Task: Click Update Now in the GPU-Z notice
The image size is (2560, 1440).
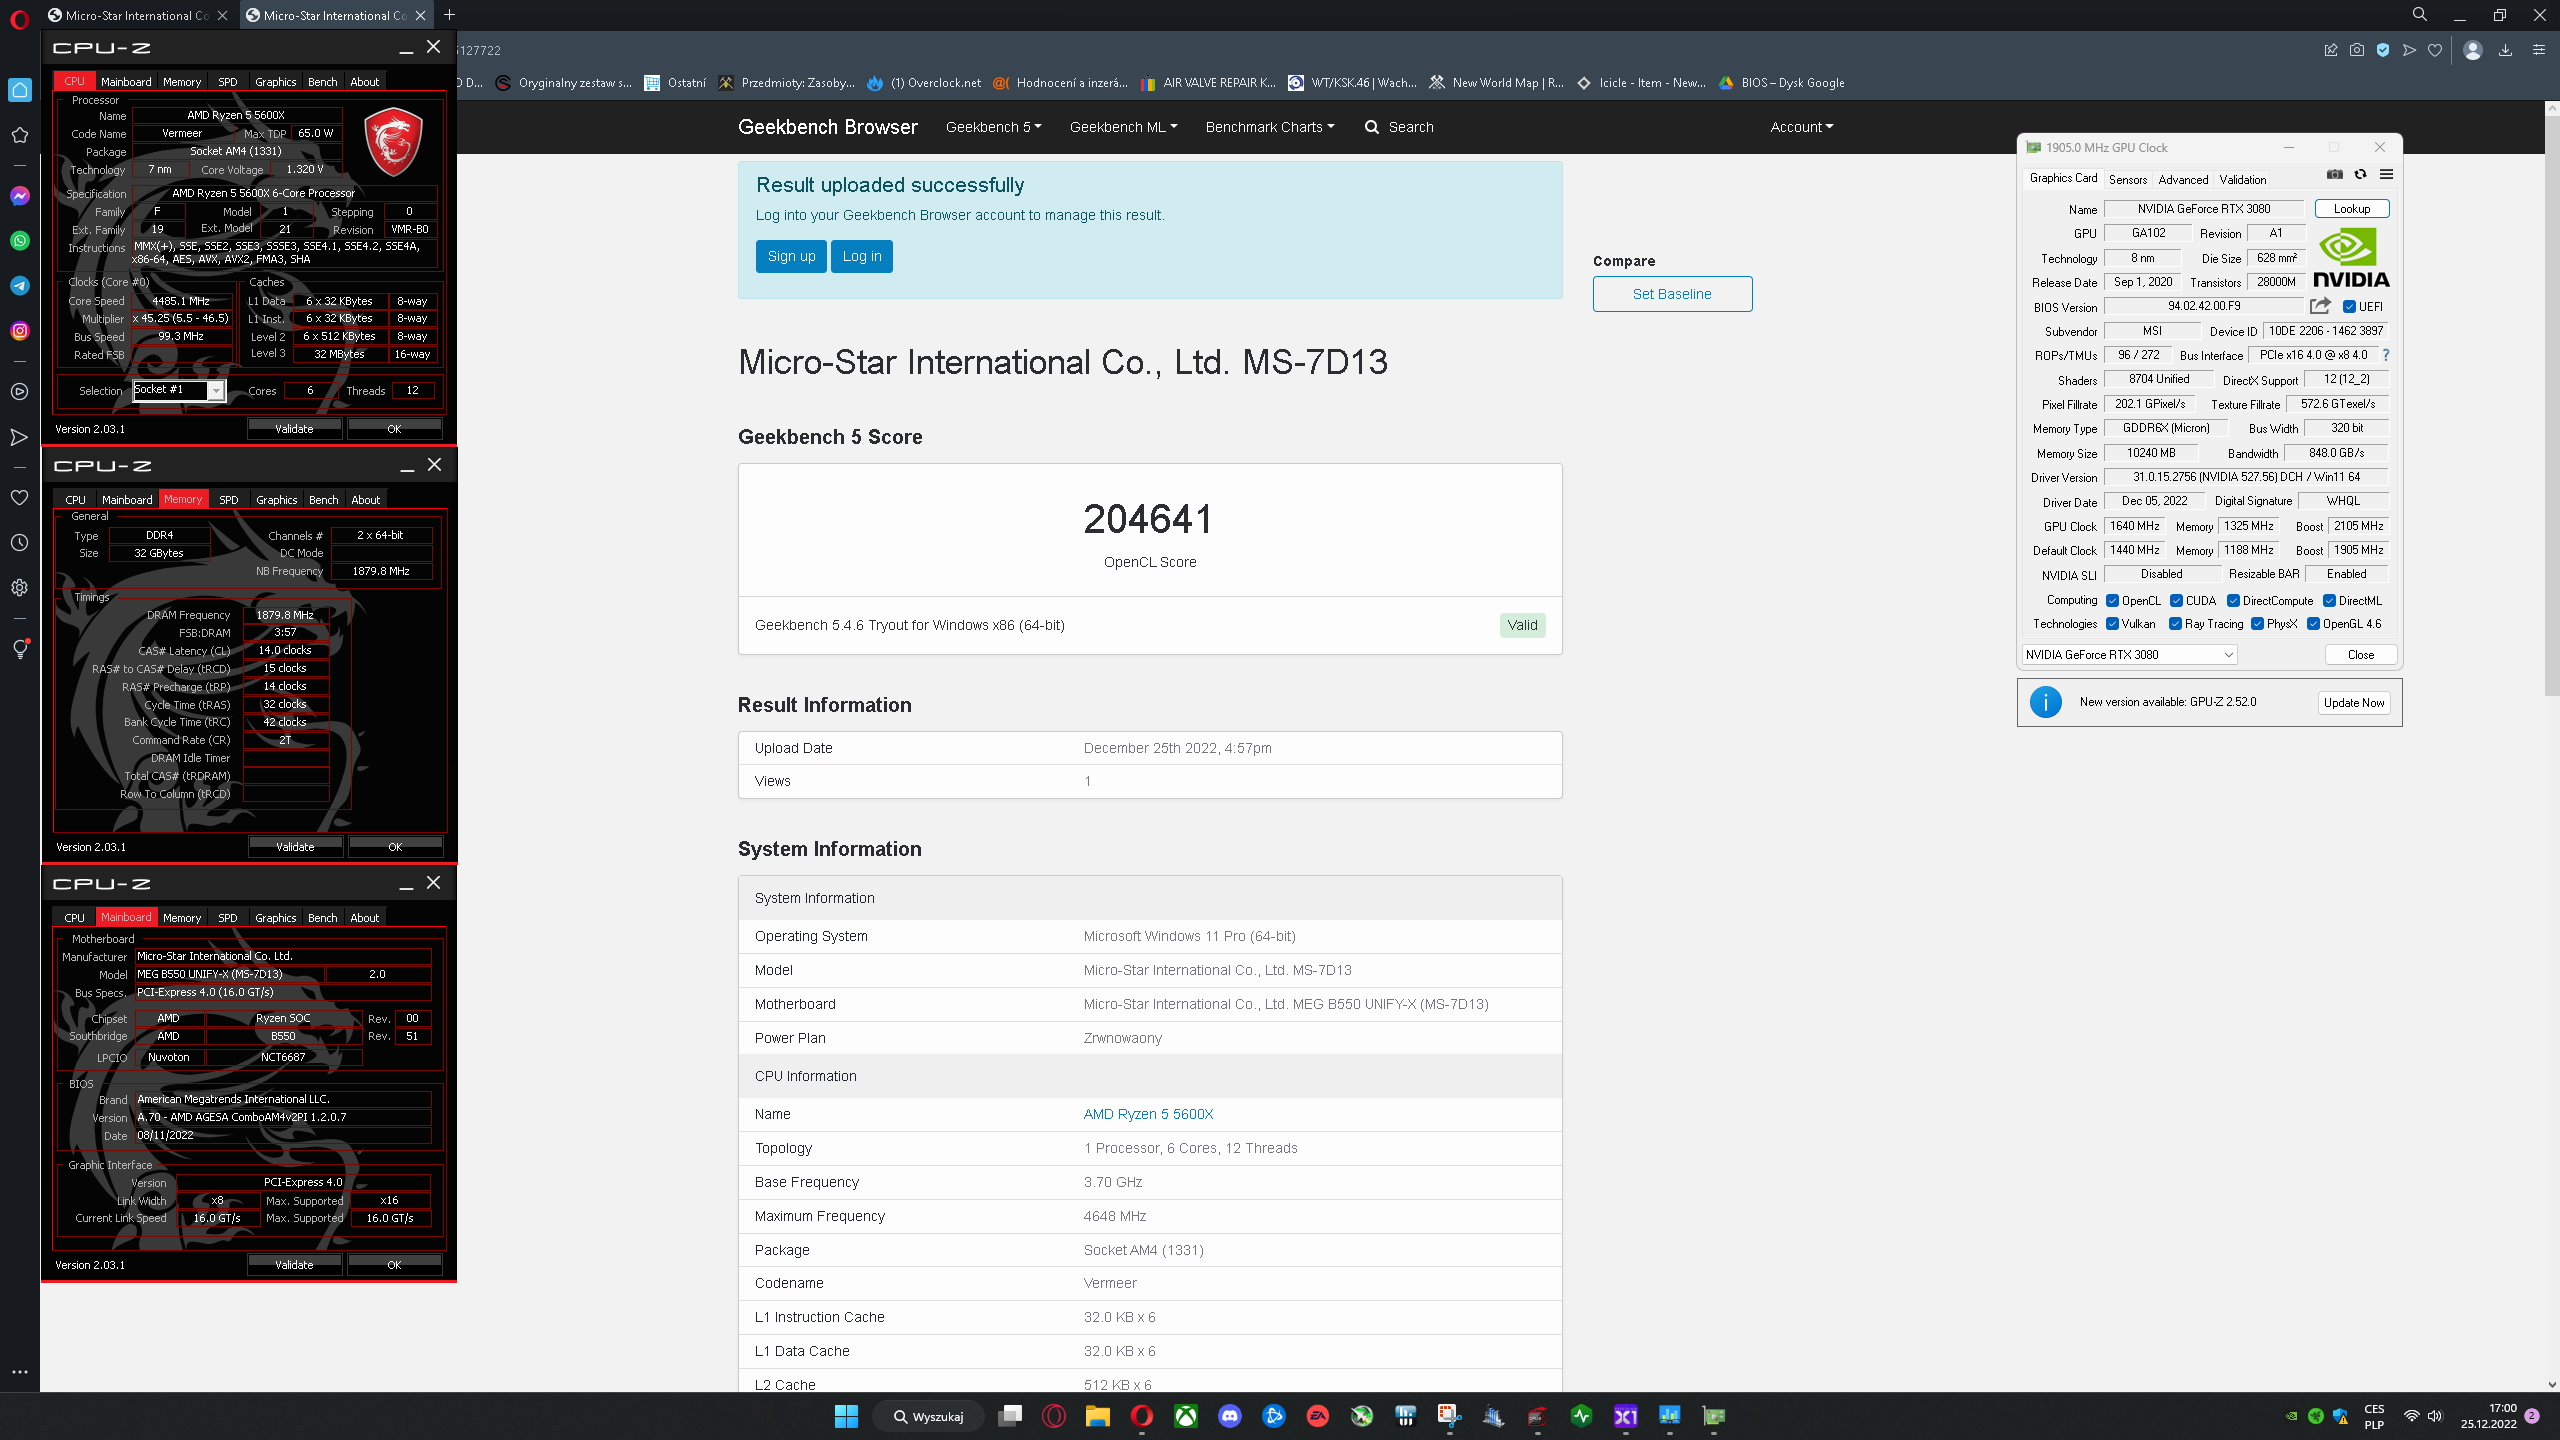Action: click(x=2354, y=702)
